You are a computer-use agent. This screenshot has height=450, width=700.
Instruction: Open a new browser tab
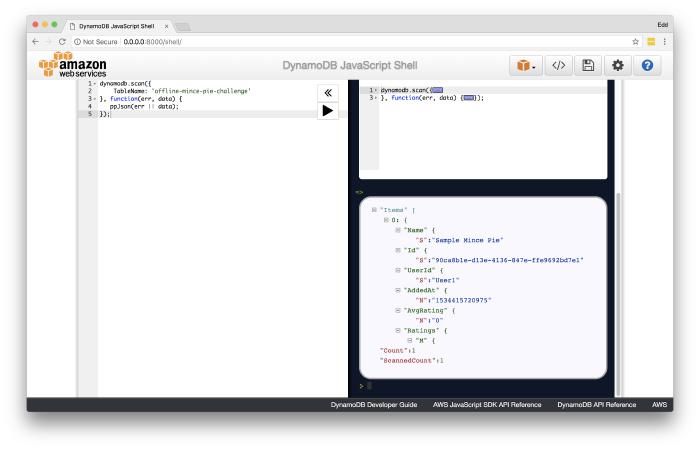click(183, 27)
